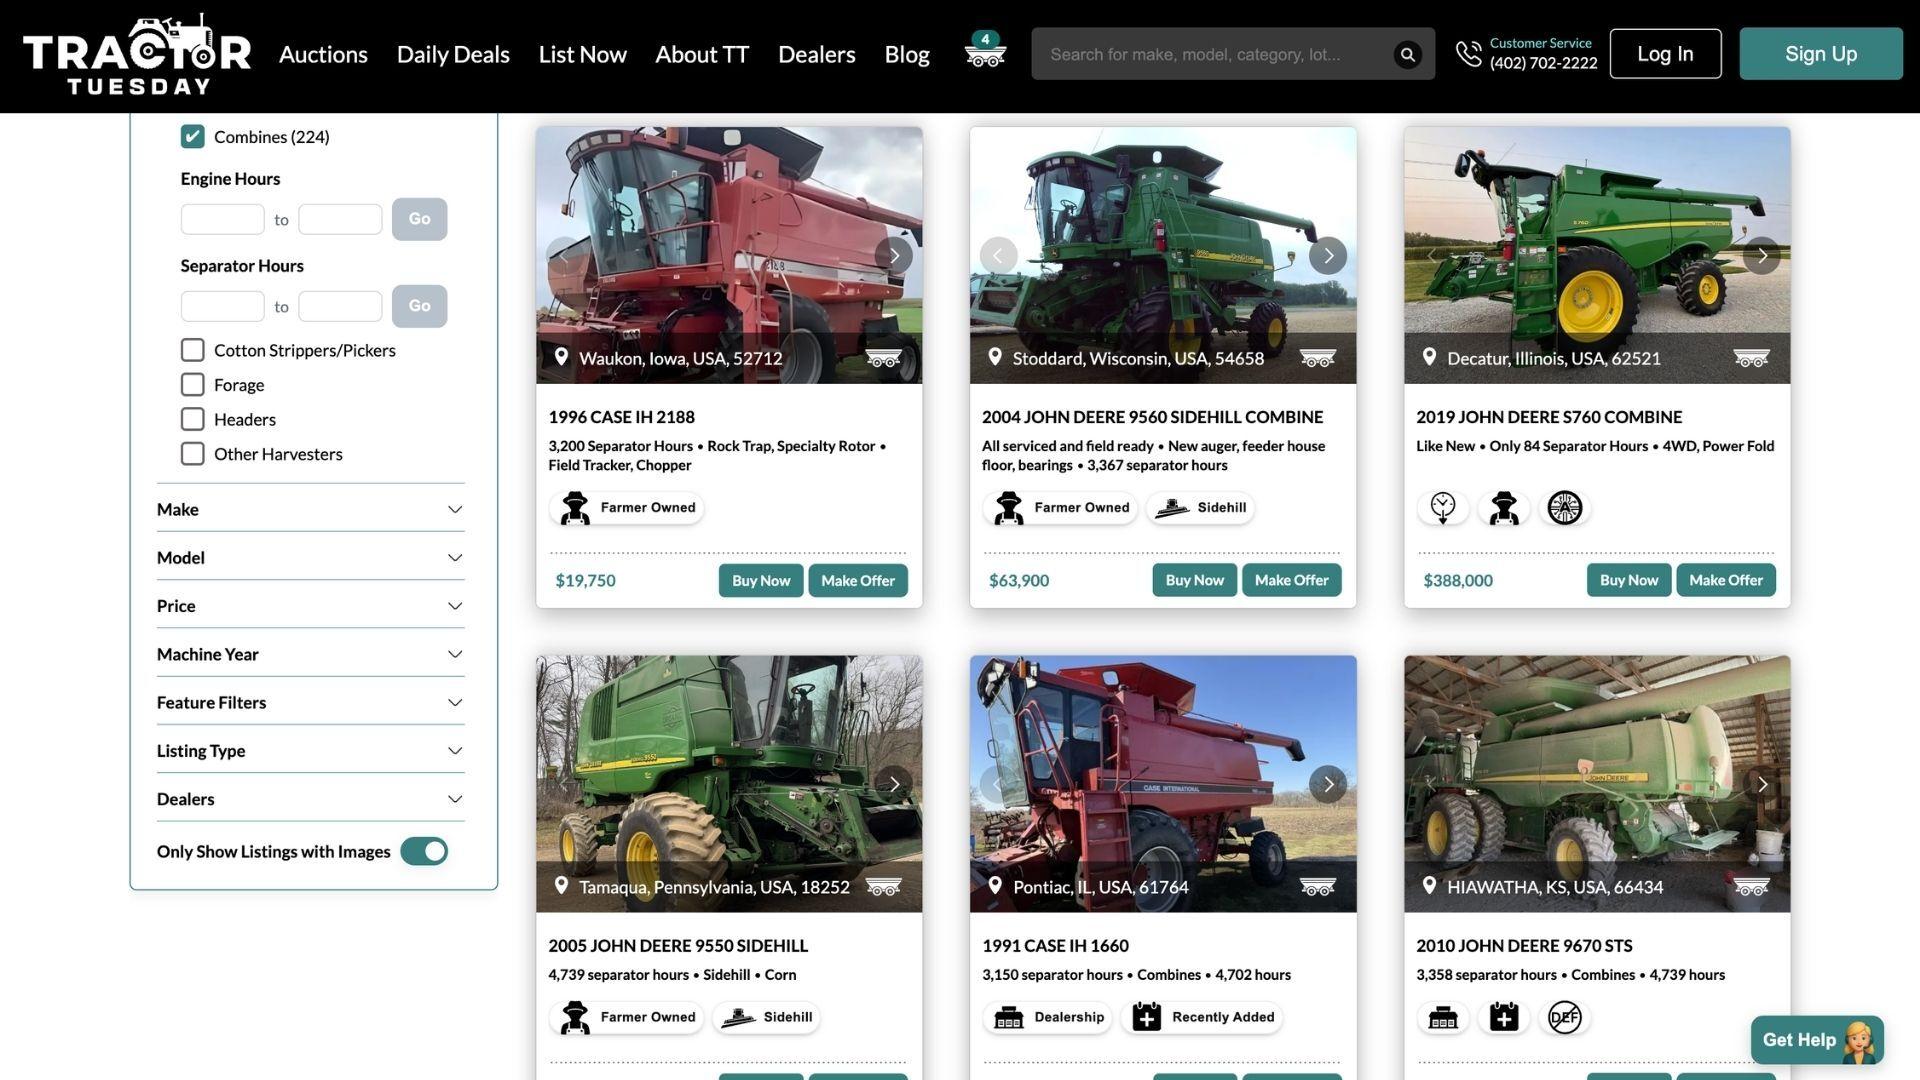1920x1080 pixels.
Task: Next image arrow on 1991 Case IH 1660
Action: click(x=1327, y=784)
